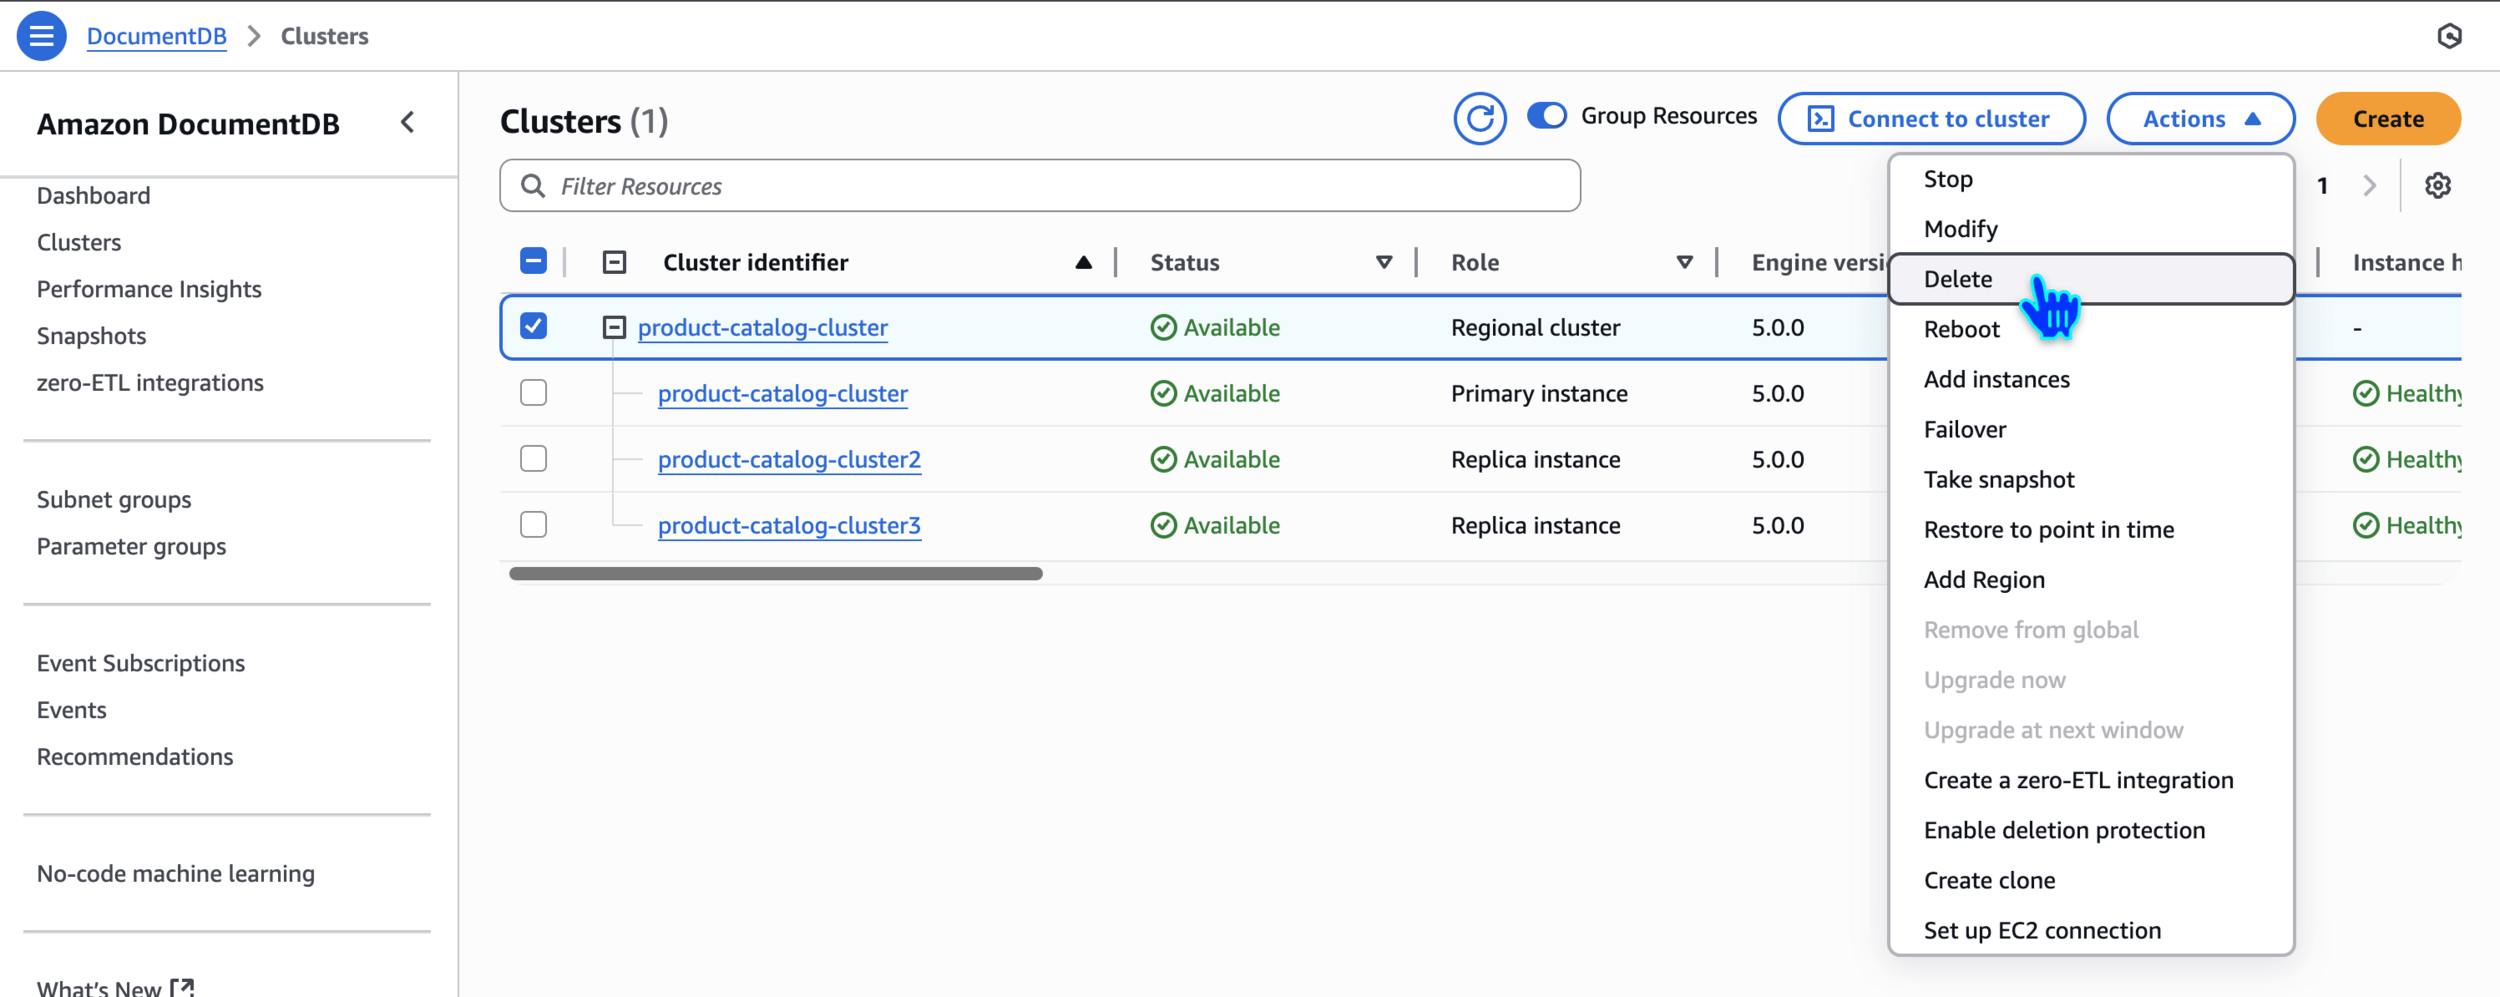The height and width of the screenshot is (997, 2500).
Task: Click Healthy icon for product-catalog-cluster3 row
Action: (x=2366, y=525)
